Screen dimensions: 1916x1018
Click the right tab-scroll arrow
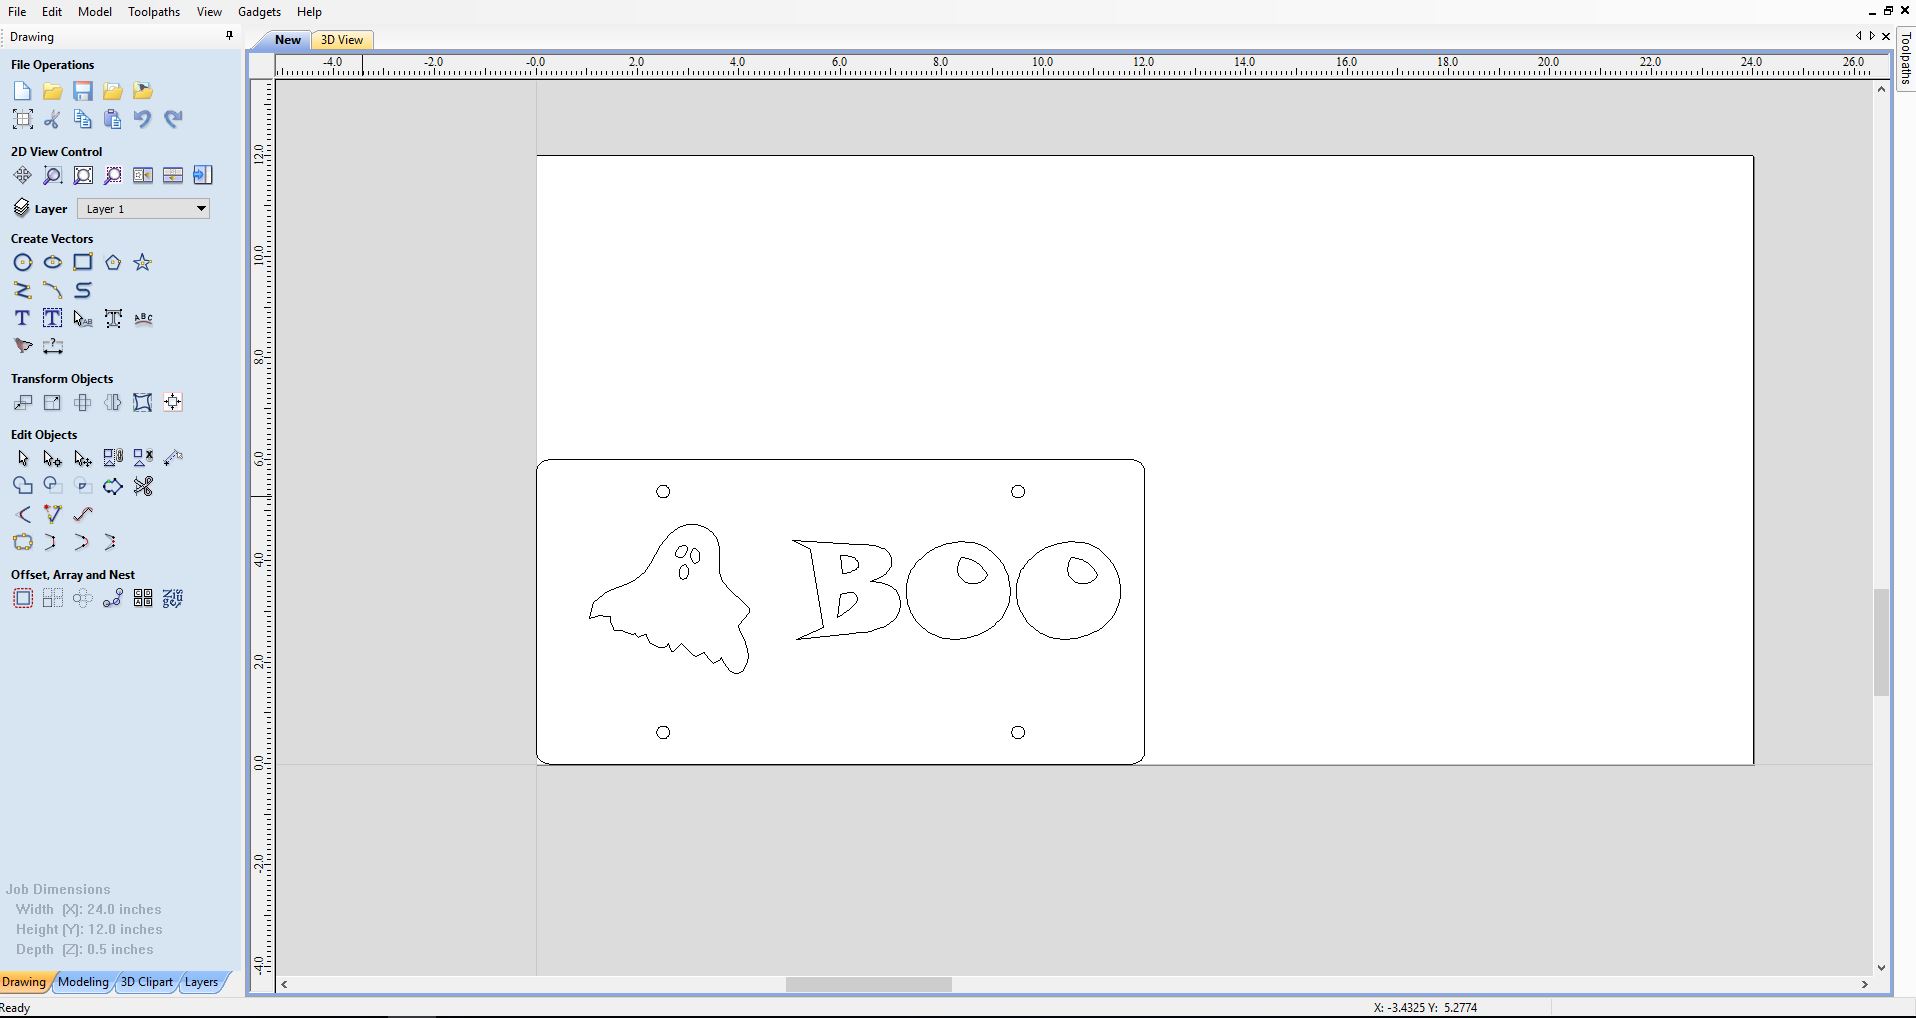[1872, 36]
